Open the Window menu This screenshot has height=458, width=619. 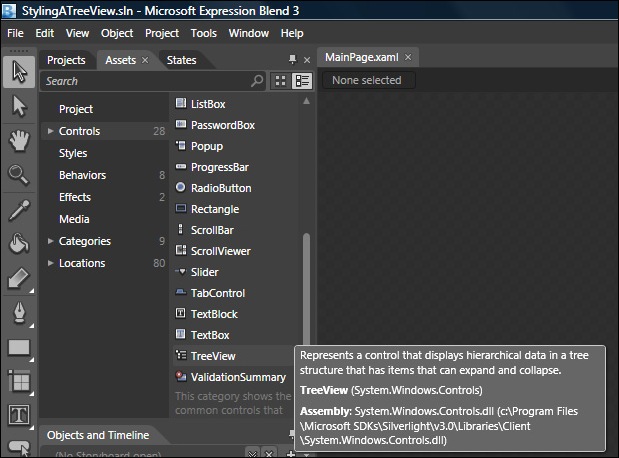click(249, 33)
